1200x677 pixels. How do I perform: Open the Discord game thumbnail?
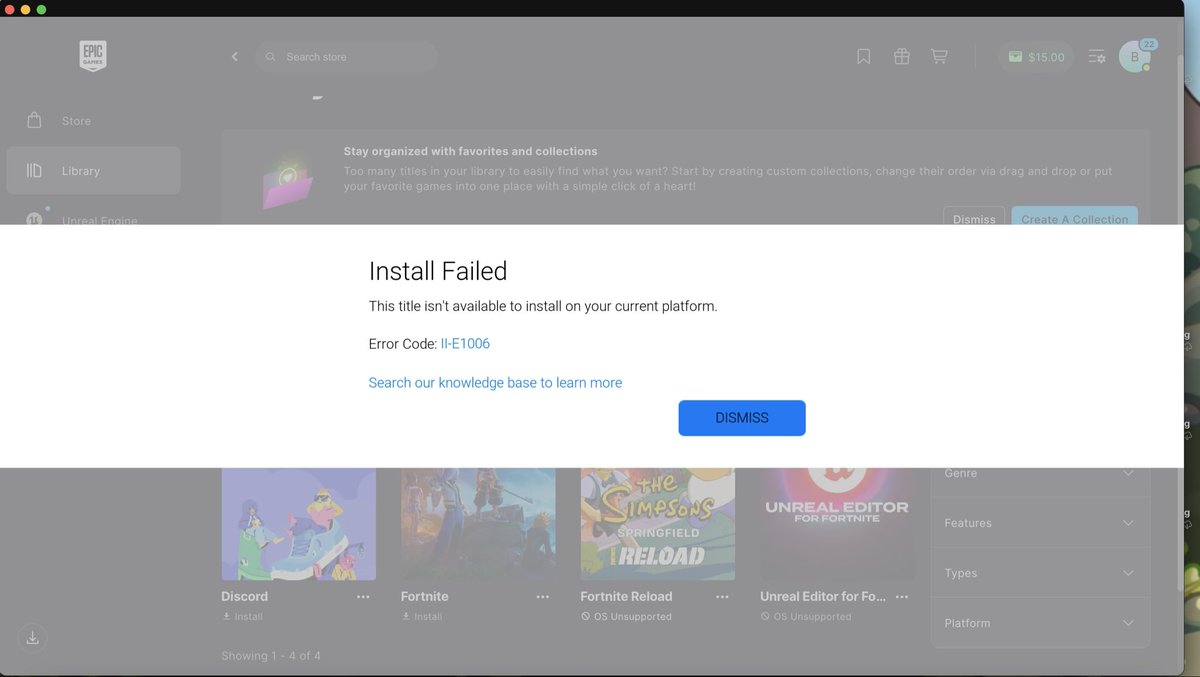299,523
